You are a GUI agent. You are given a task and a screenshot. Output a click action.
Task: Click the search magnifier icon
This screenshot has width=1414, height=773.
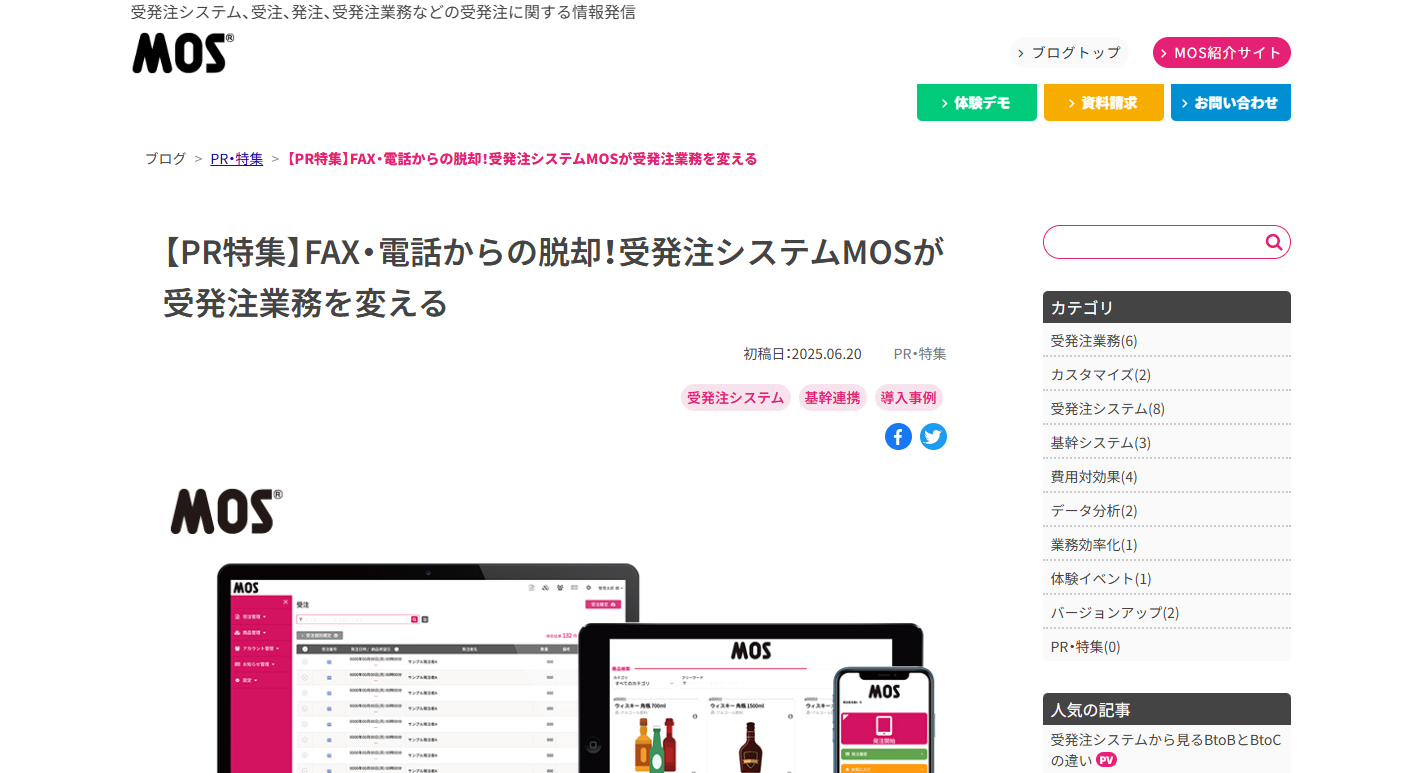pyautogui.click(x=1273, y=242)
